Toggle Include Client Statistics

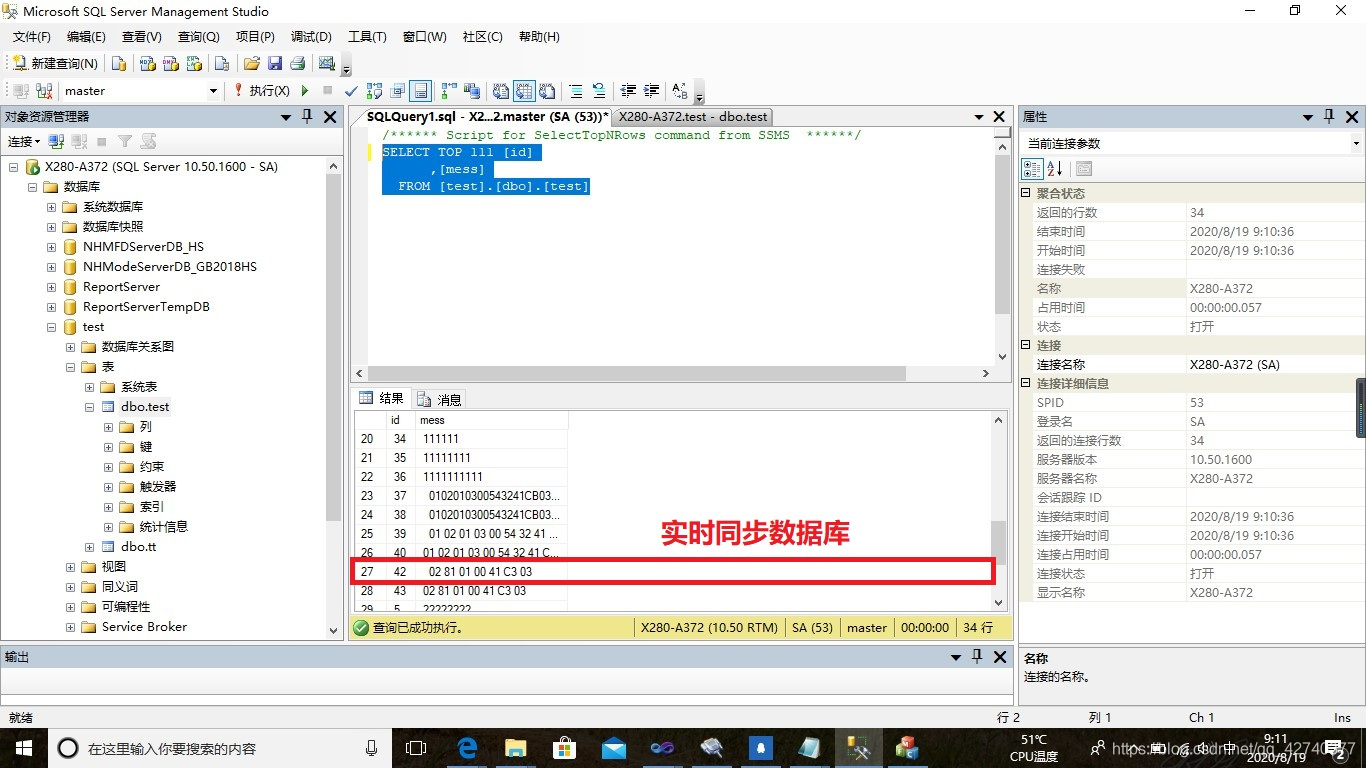click(470, 91)
